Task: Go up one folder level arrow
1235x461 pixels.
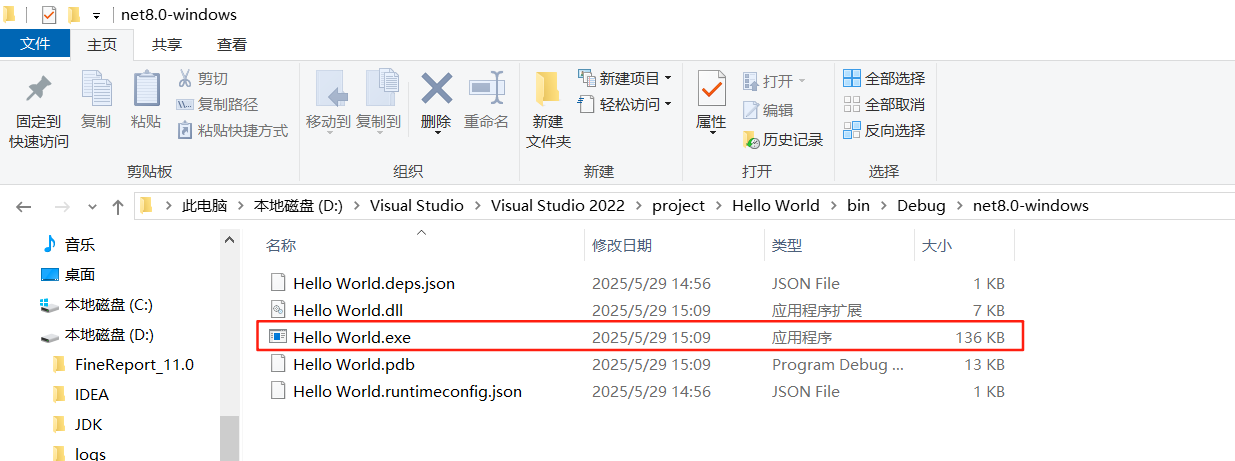Action: [x=118, y=206]
